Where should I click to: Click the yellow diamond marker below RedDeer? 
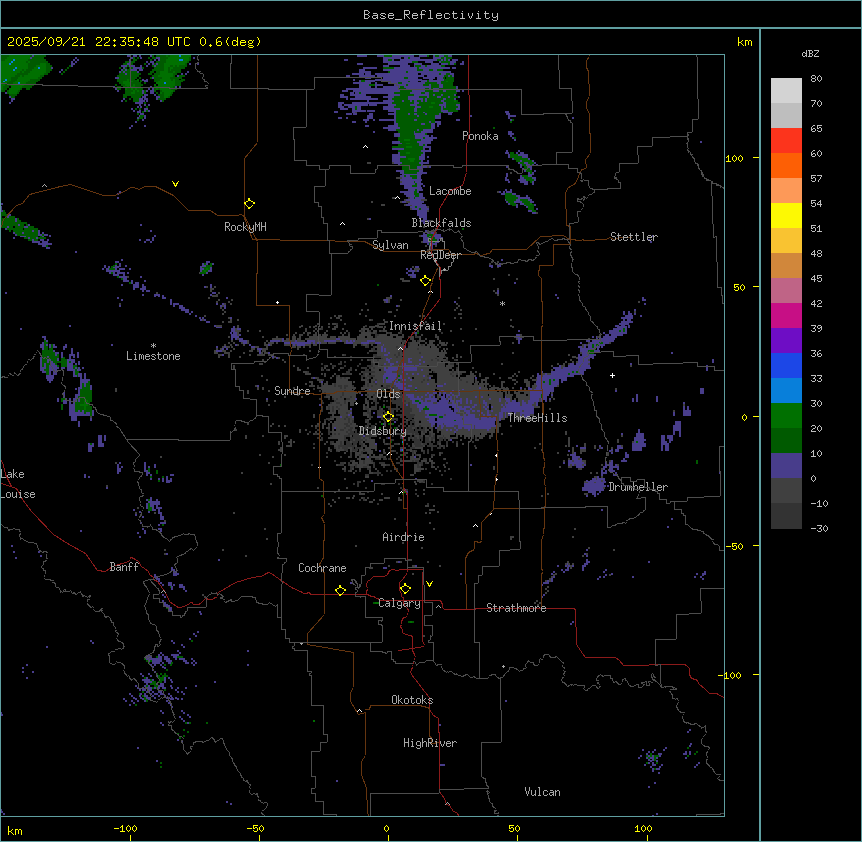click(x=425, y=281)
